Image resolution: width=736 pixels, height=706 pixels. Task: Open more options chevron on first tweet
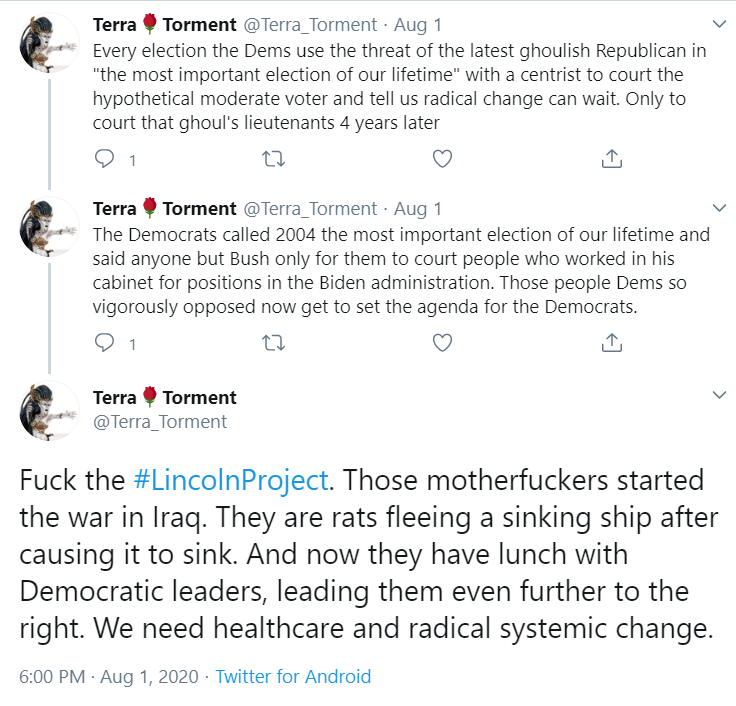[x=719, y=24]
